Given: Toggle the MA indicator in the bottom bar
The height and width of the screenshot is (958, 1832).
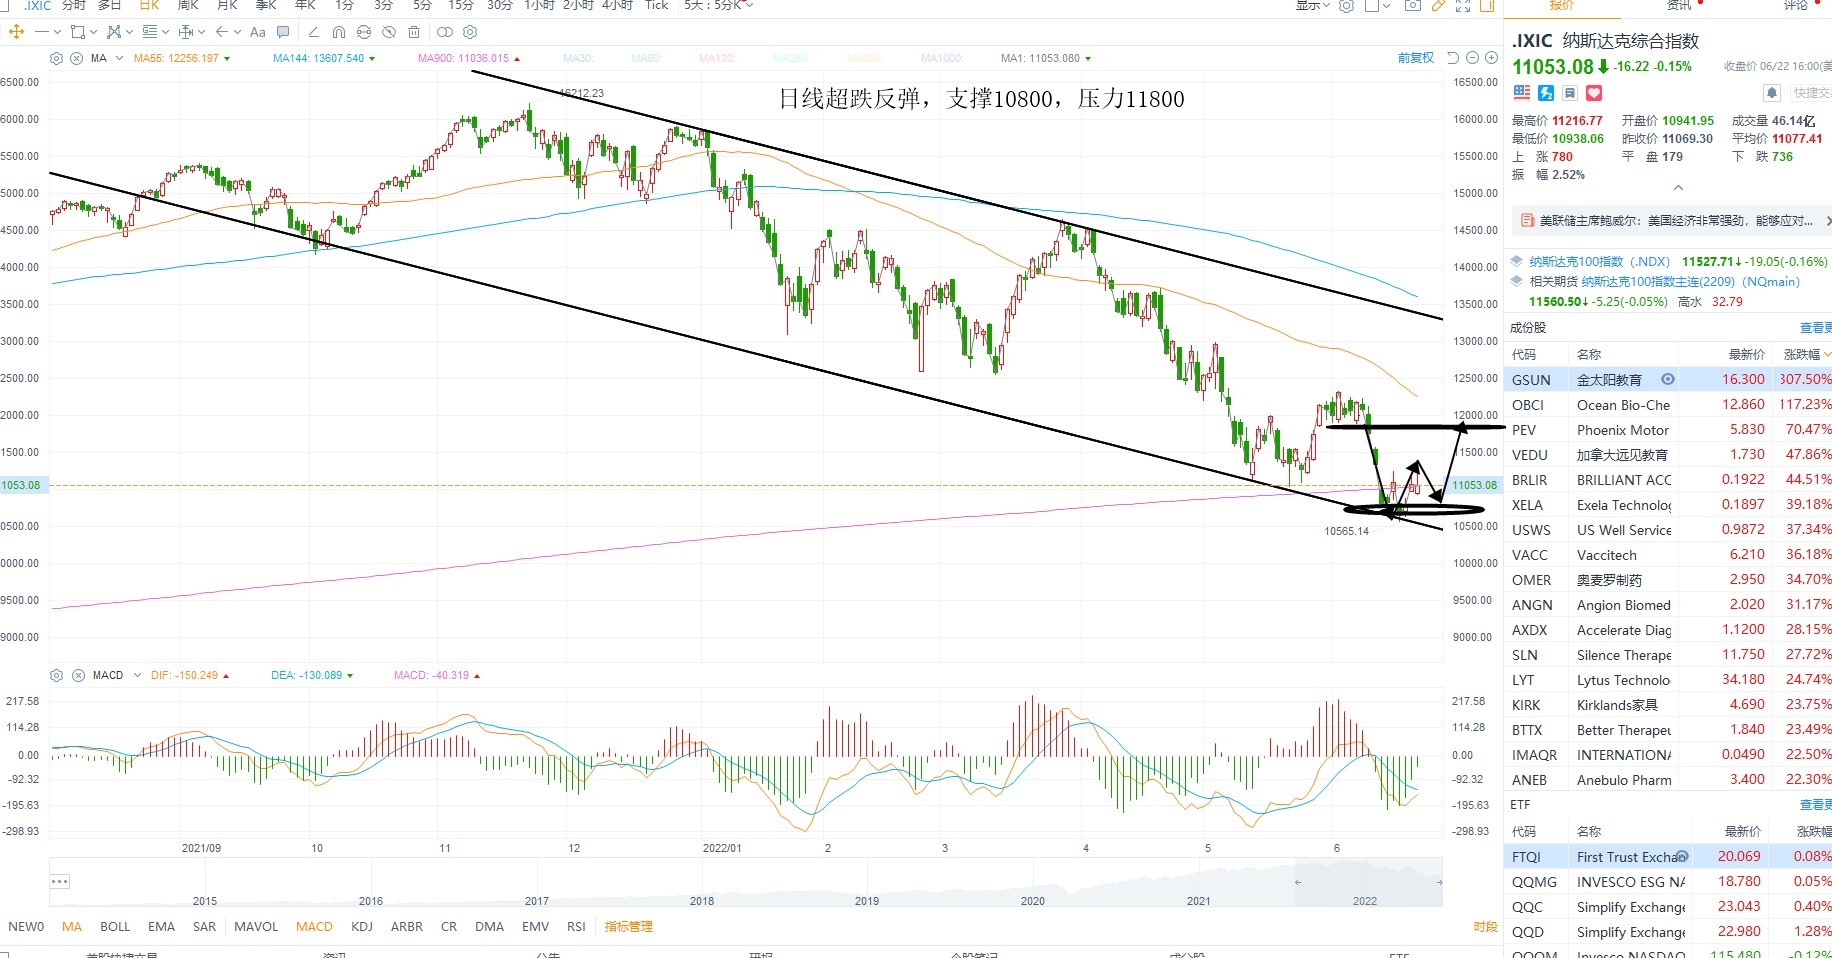Looking at the screenshot, I should pos(72,926).
